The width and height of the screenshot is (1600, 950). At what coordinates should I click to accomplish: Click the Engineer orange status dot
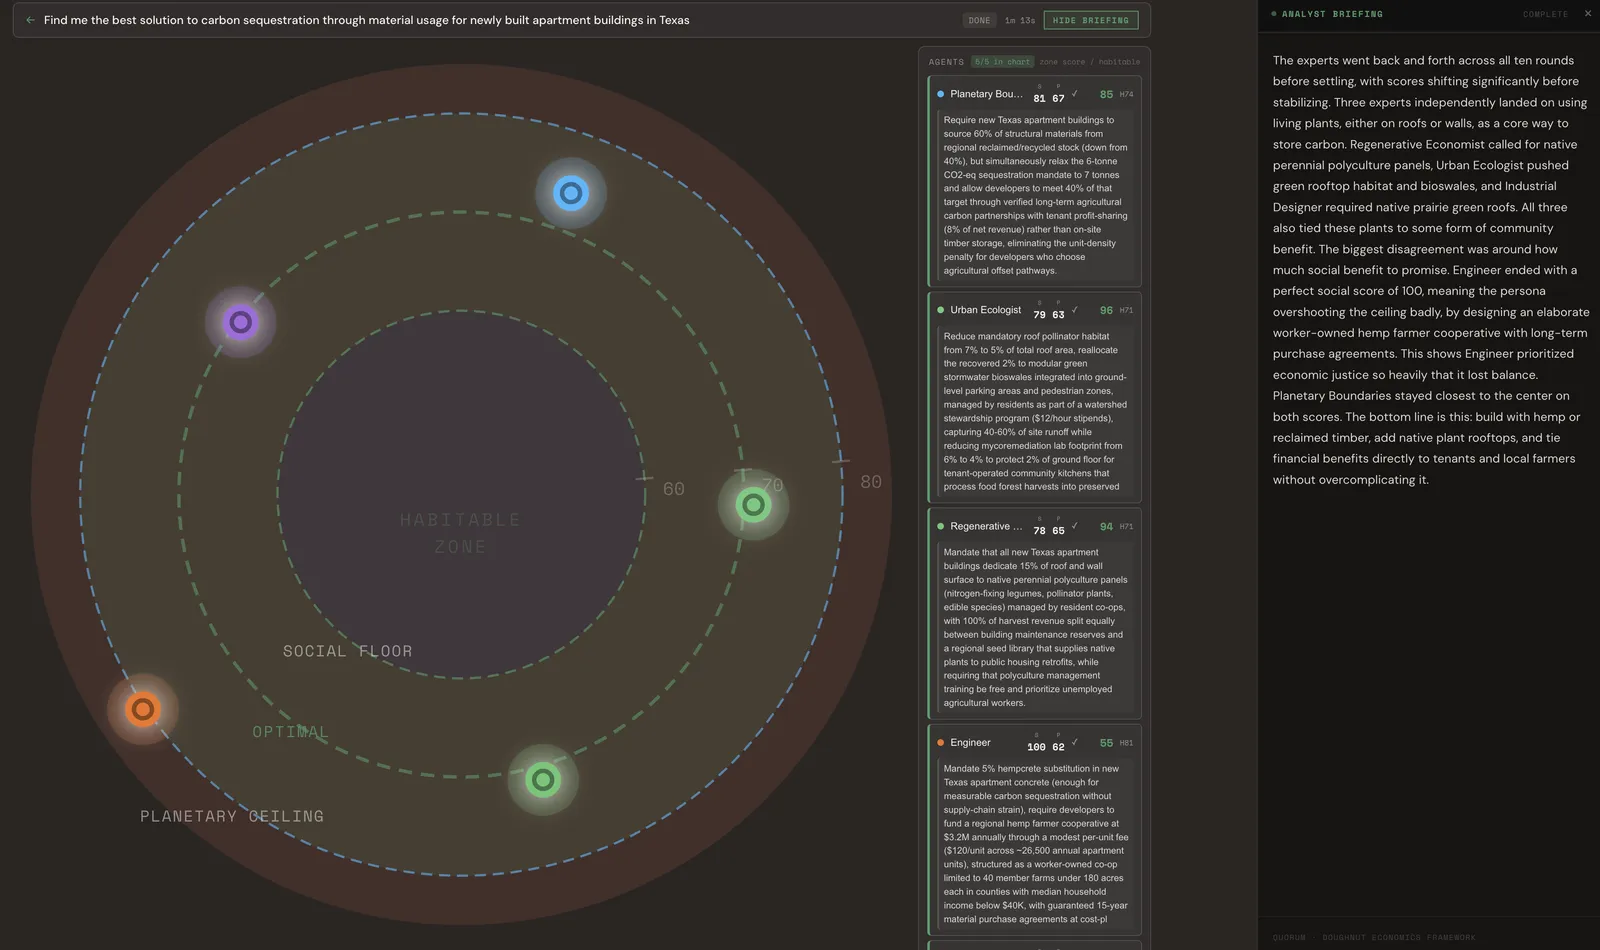(x=940, y=743)
